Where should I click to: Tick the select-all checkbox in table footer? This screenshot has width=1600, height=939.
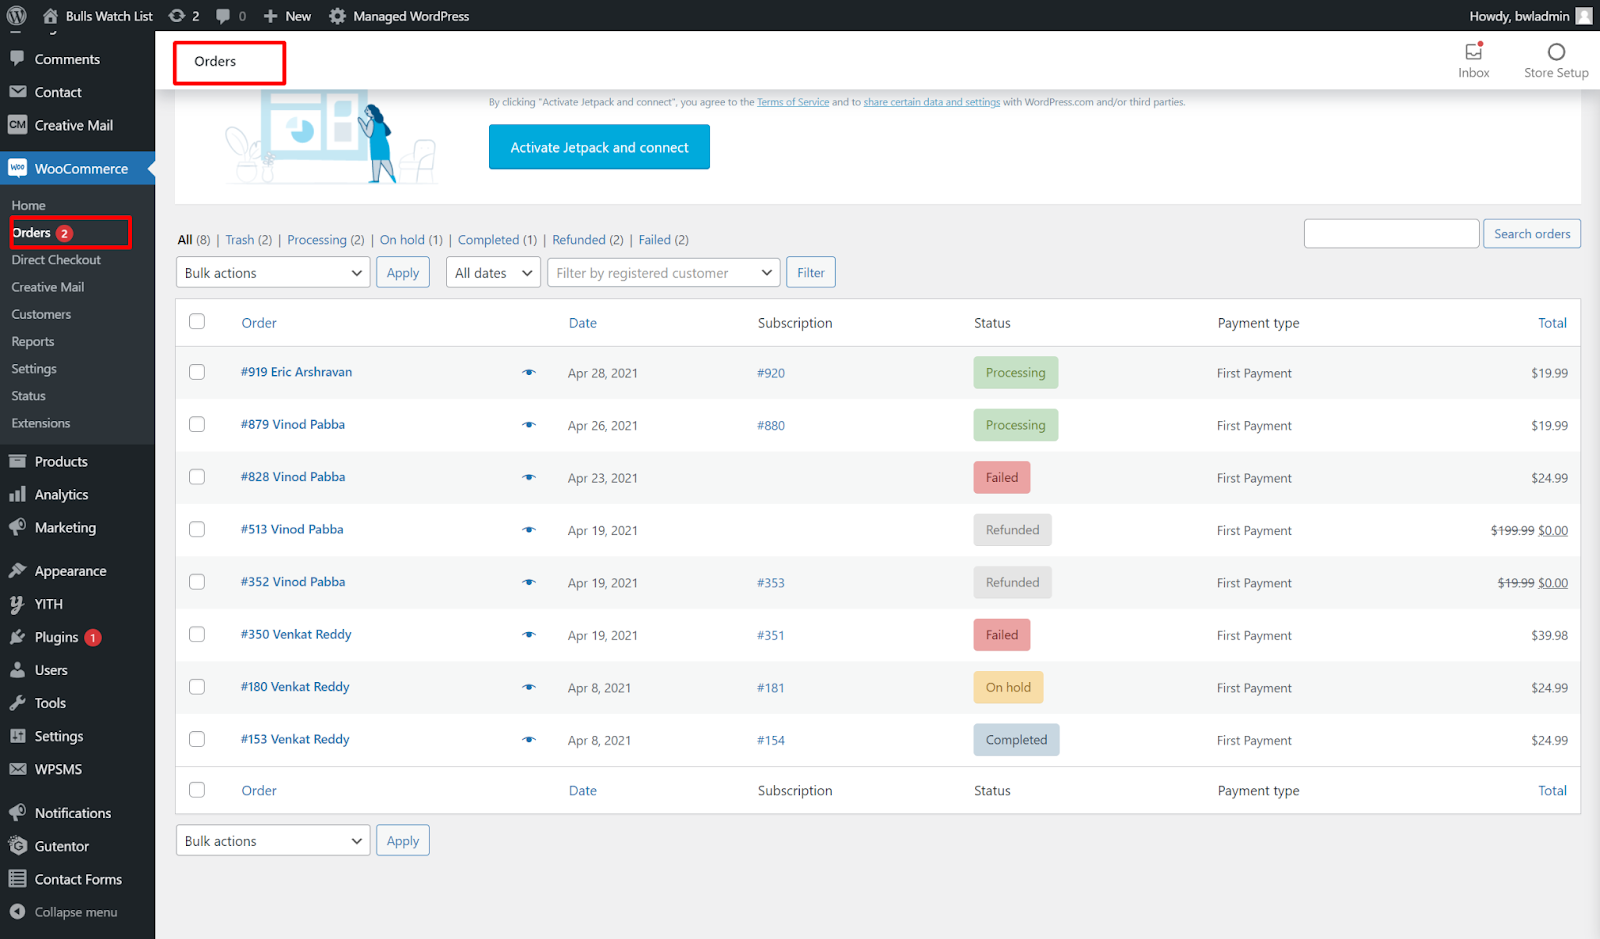197,790
